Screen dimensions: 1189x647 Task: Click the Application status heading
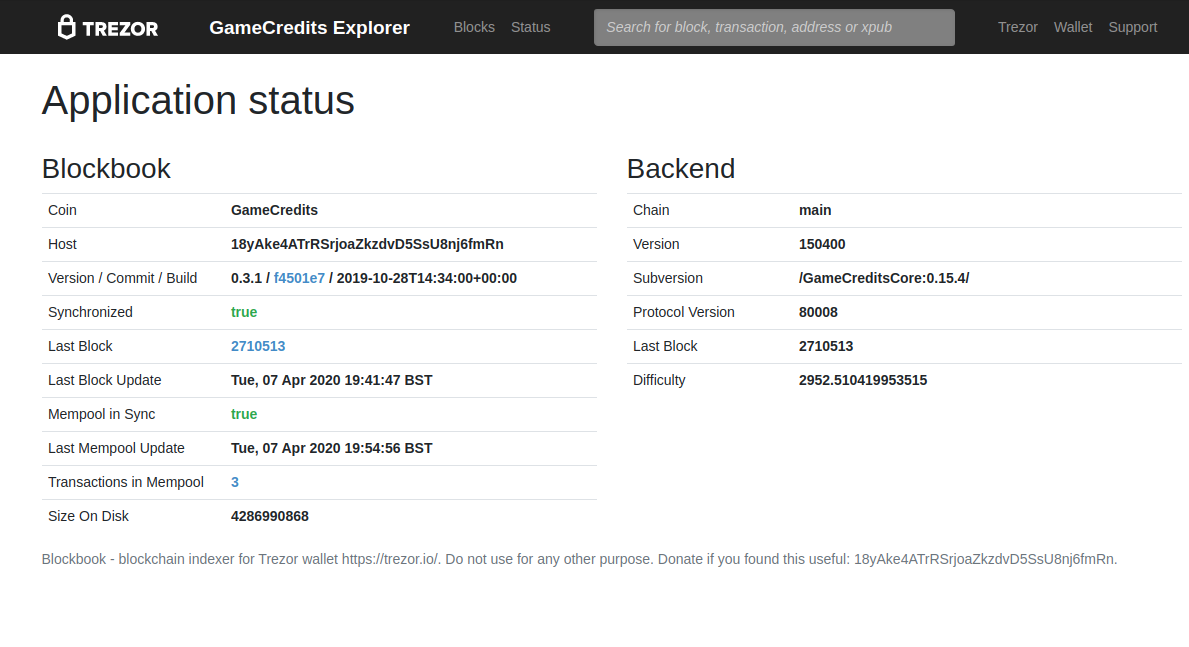198,101
